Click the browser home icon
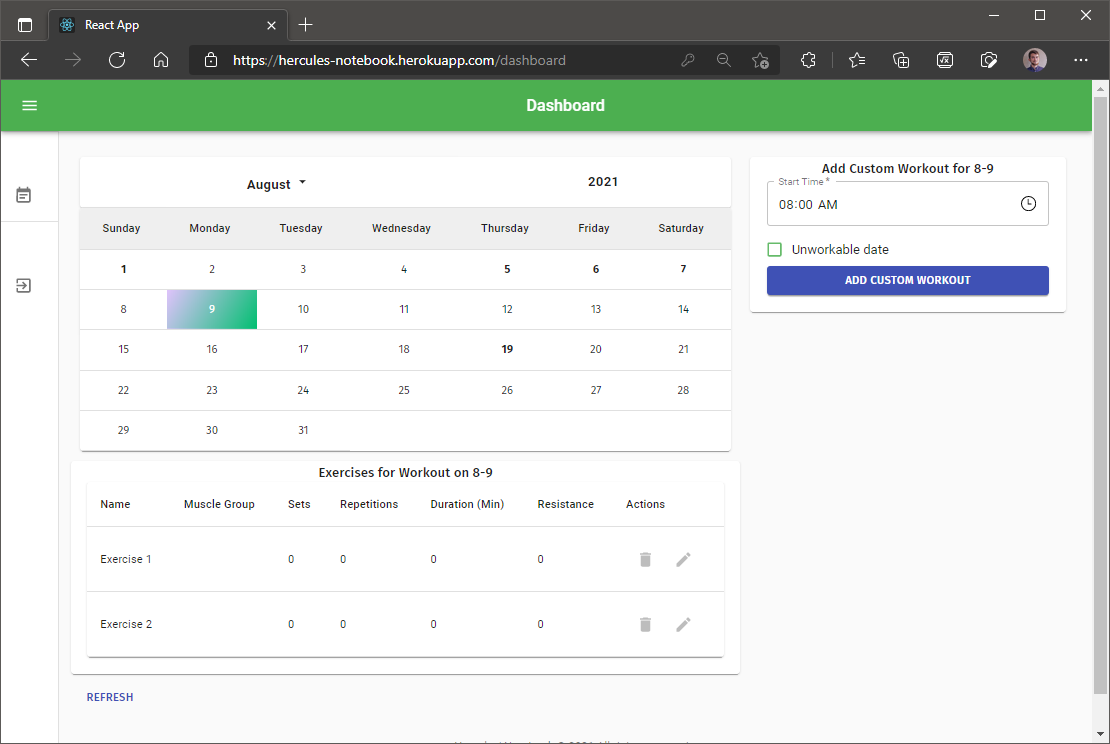1110x744 pixels. pos(161,60)
